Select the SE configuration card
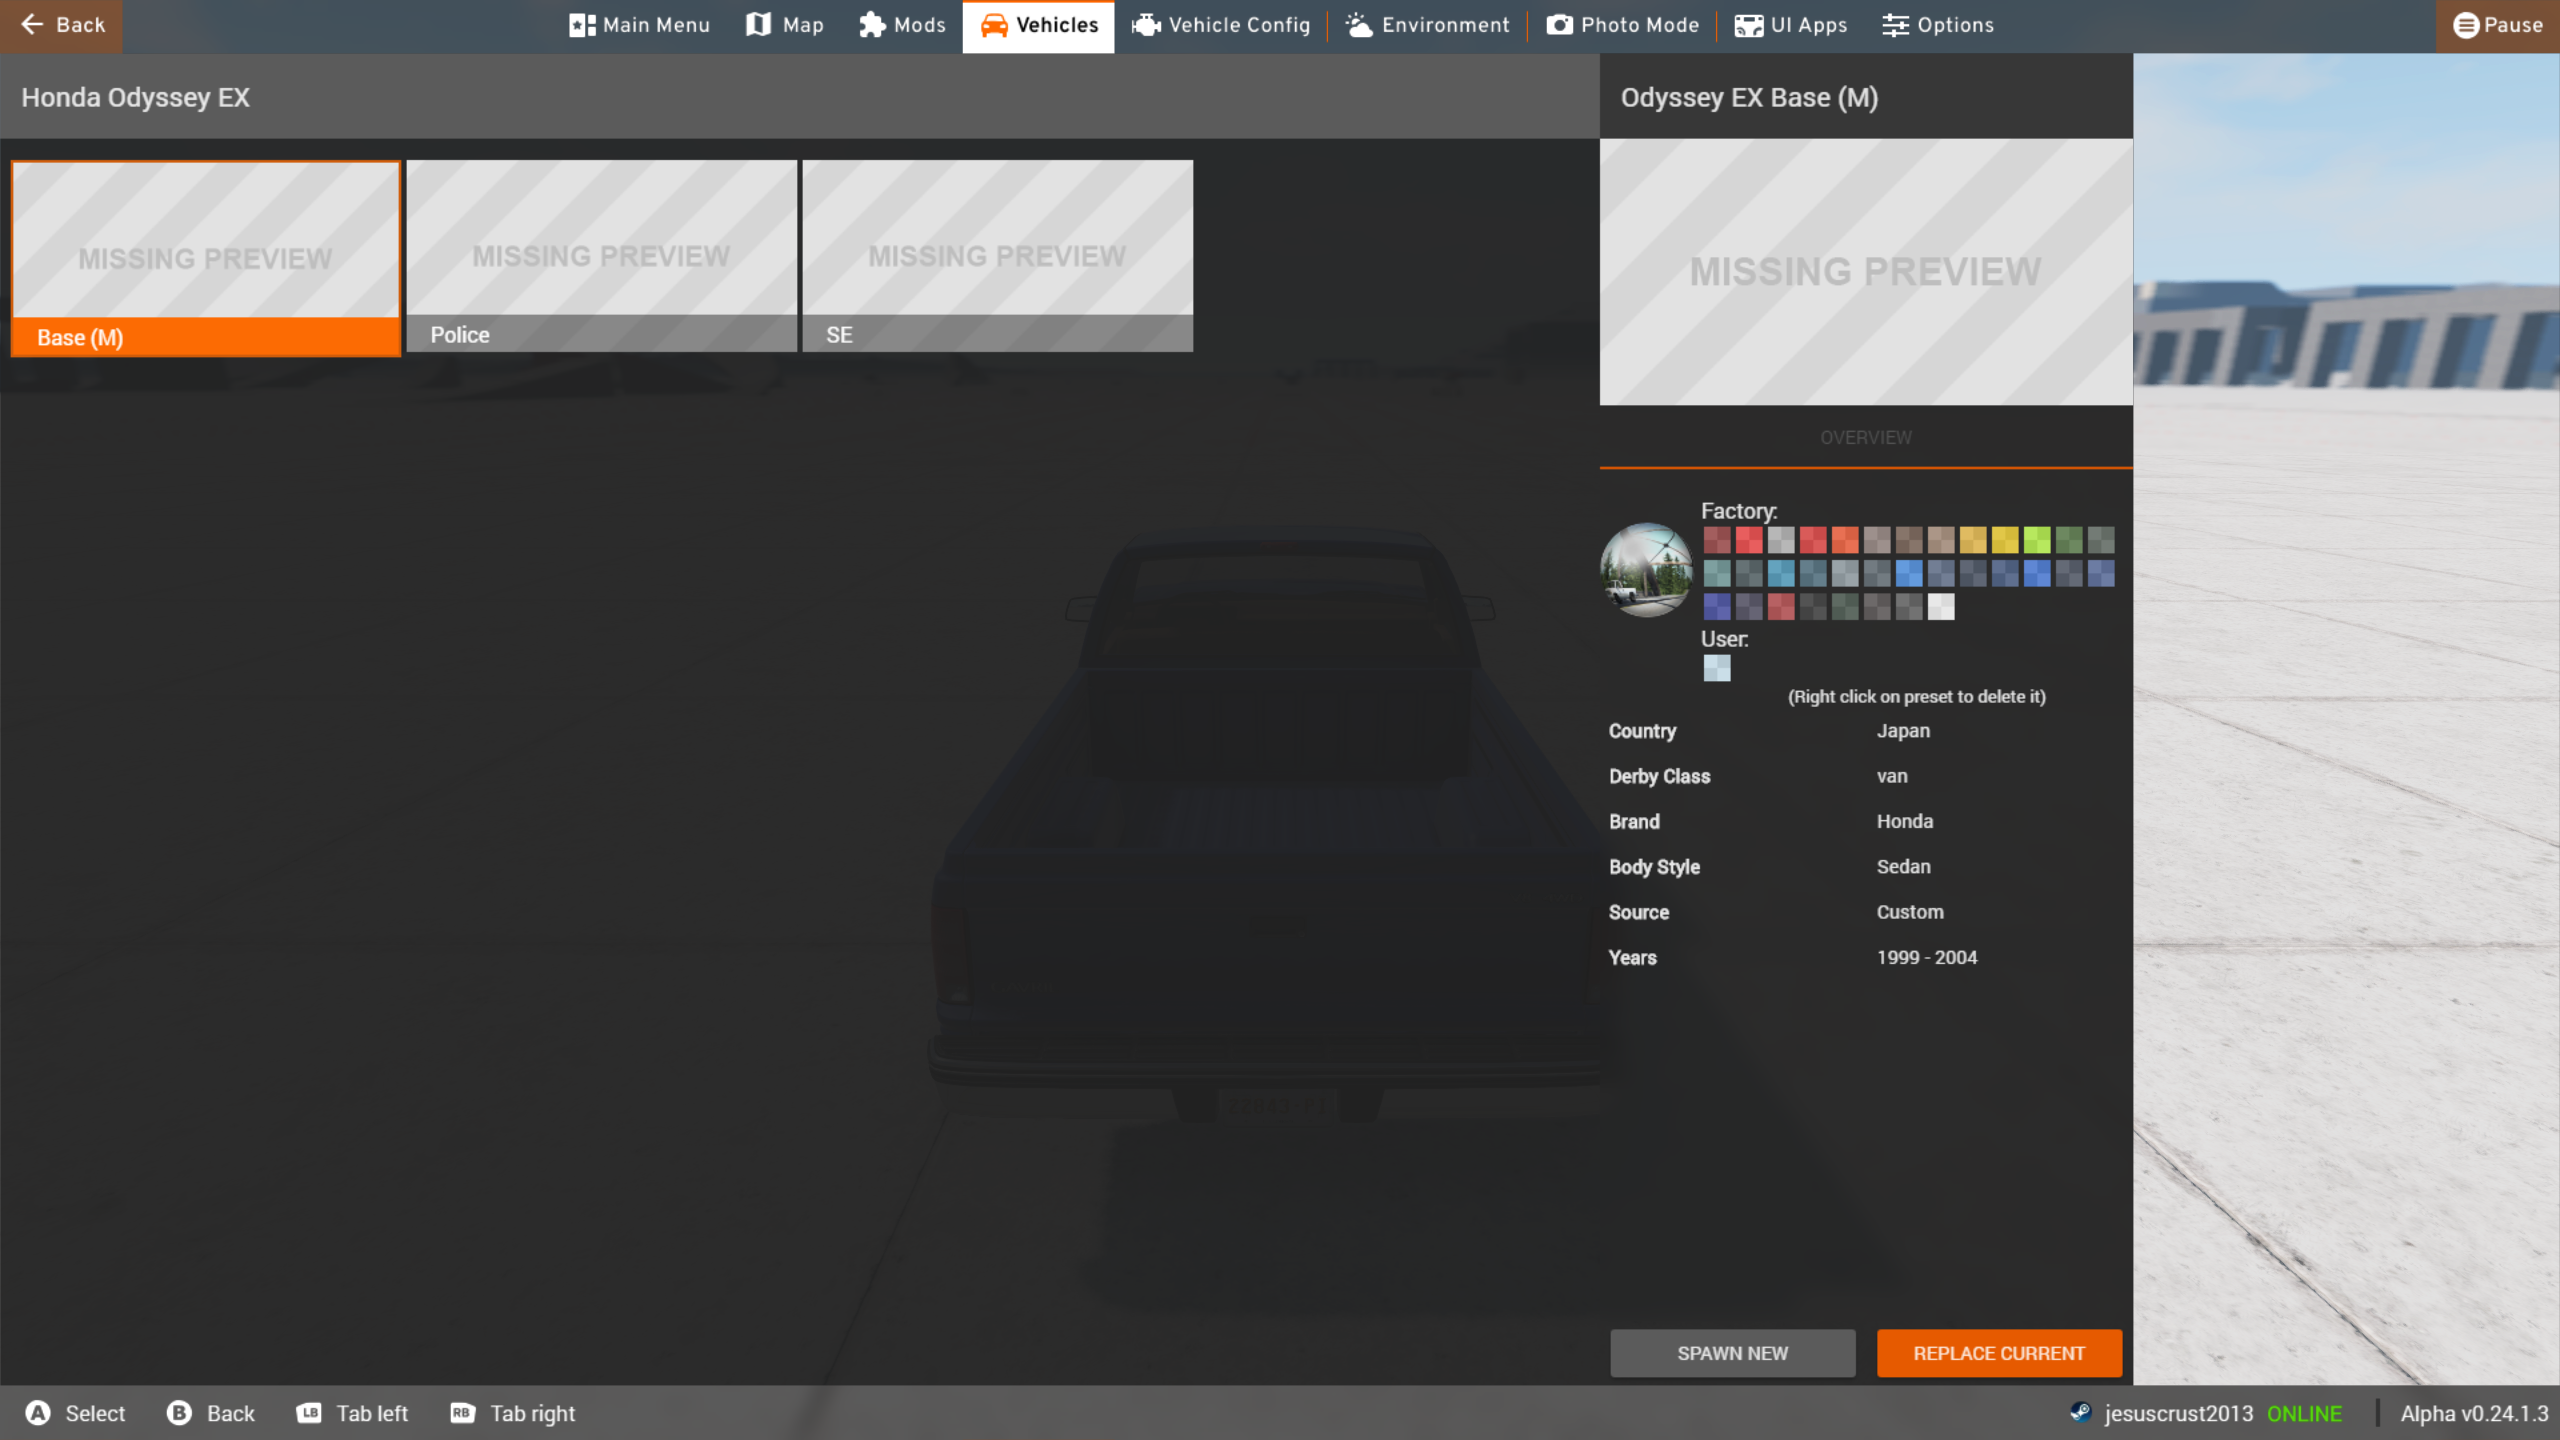Viewport: 2560px width, 1440px height. click(x=997, y=256)
